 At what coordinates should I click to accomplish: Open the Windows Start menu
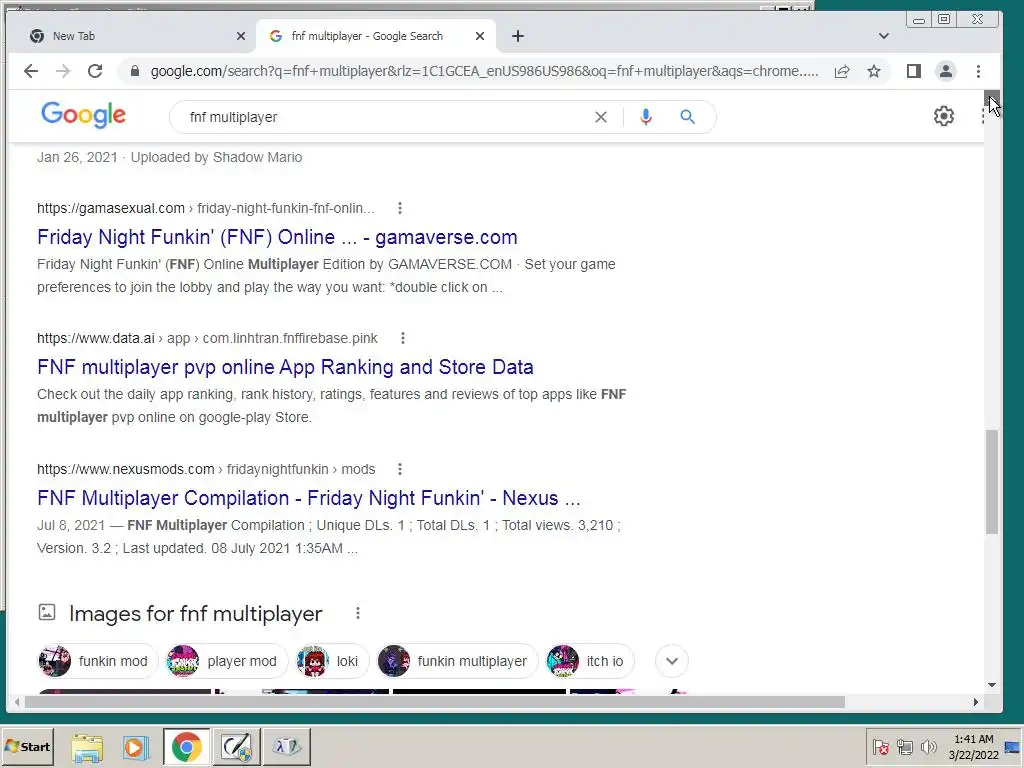pyautogui.click(x=27, y=746)
